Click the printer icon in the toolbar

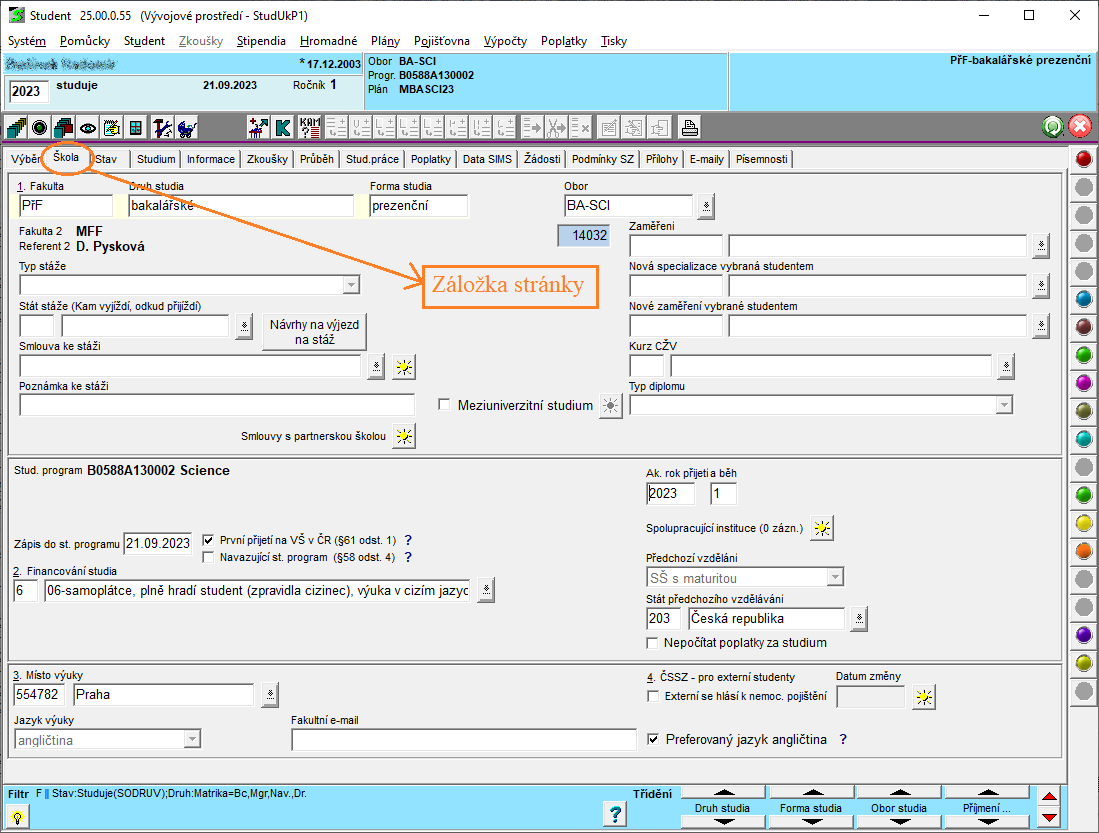point(689,128)
